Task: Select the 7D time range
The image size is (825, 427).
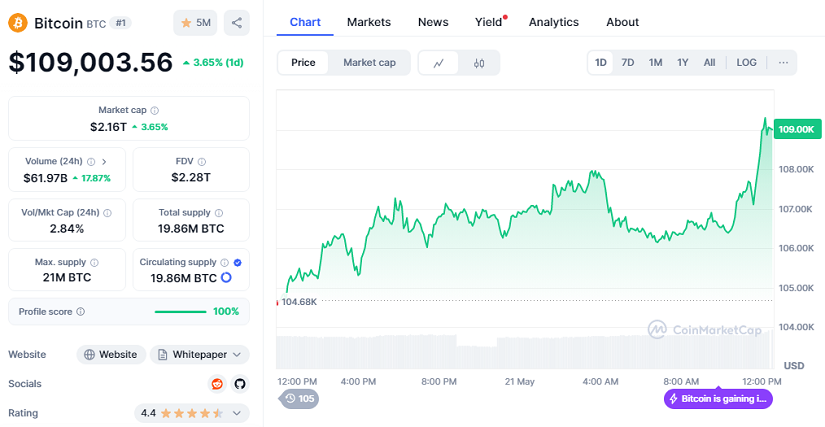Action: pyautogui.click(x=628, y=63)
